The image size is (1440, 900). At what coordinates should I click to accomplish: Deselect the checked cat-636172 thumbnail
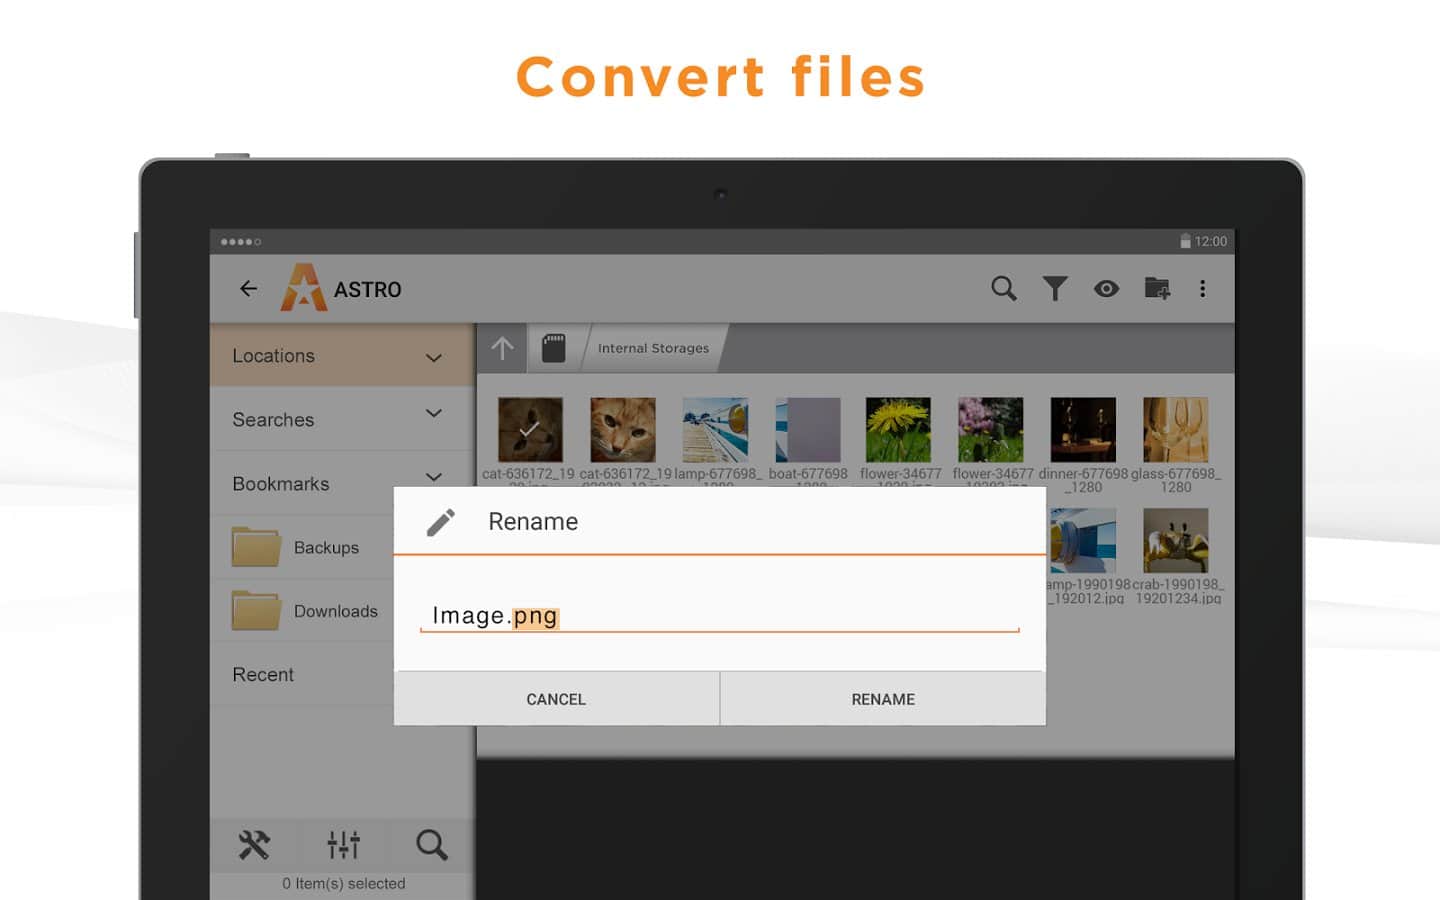pos(530,430)
